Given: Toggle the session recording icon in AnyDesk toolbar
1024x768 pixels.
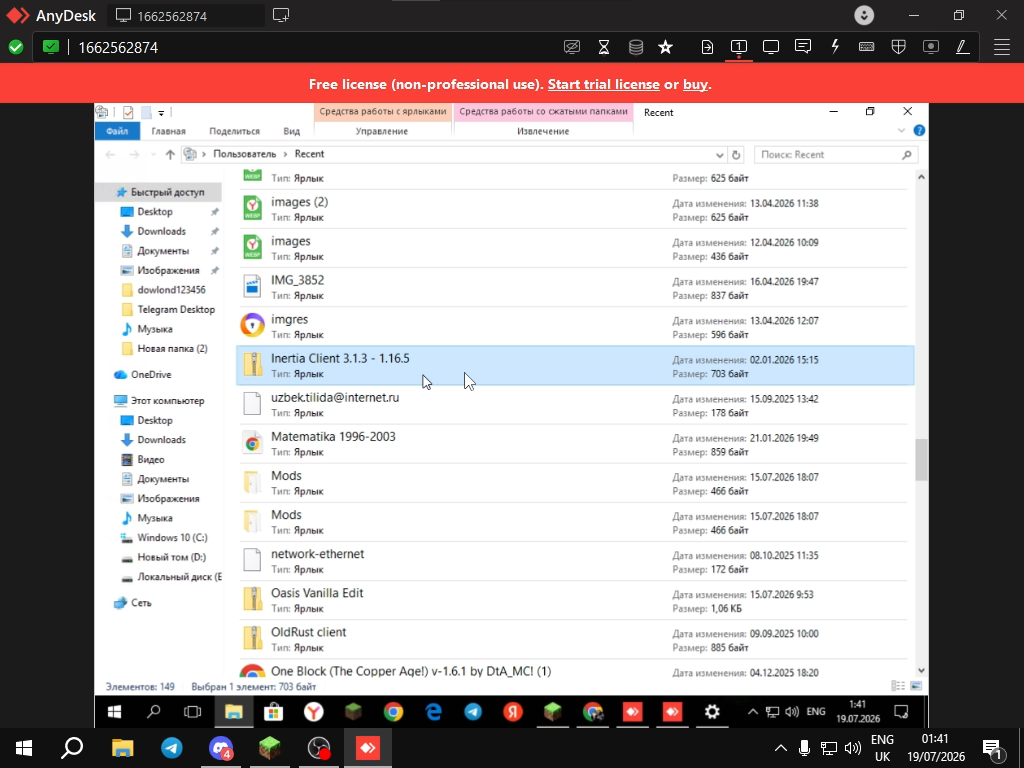Looking at the screenshot, I should 931,47.
